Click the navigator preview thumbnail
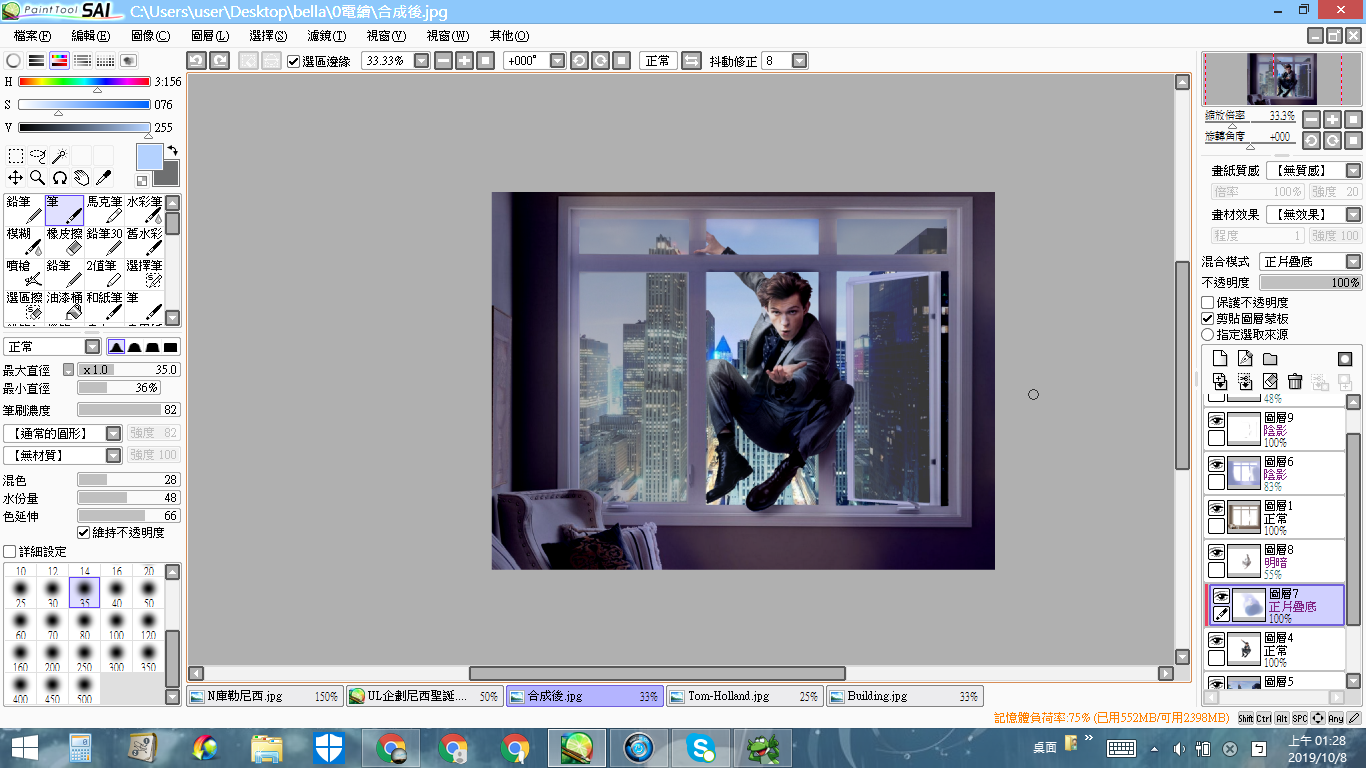The height and width of the screenshot is (768, 1366). 1281,78
